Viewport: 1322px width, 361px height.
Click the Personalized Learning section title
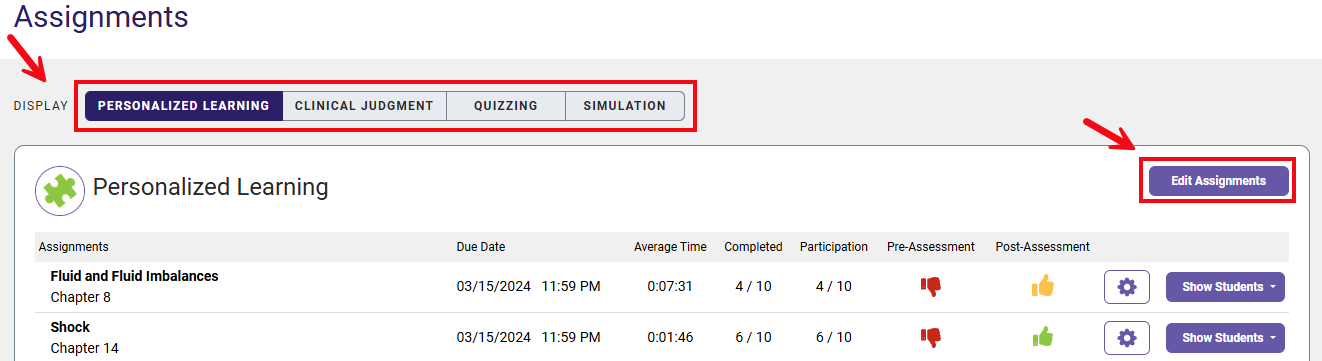click(211, 187)
